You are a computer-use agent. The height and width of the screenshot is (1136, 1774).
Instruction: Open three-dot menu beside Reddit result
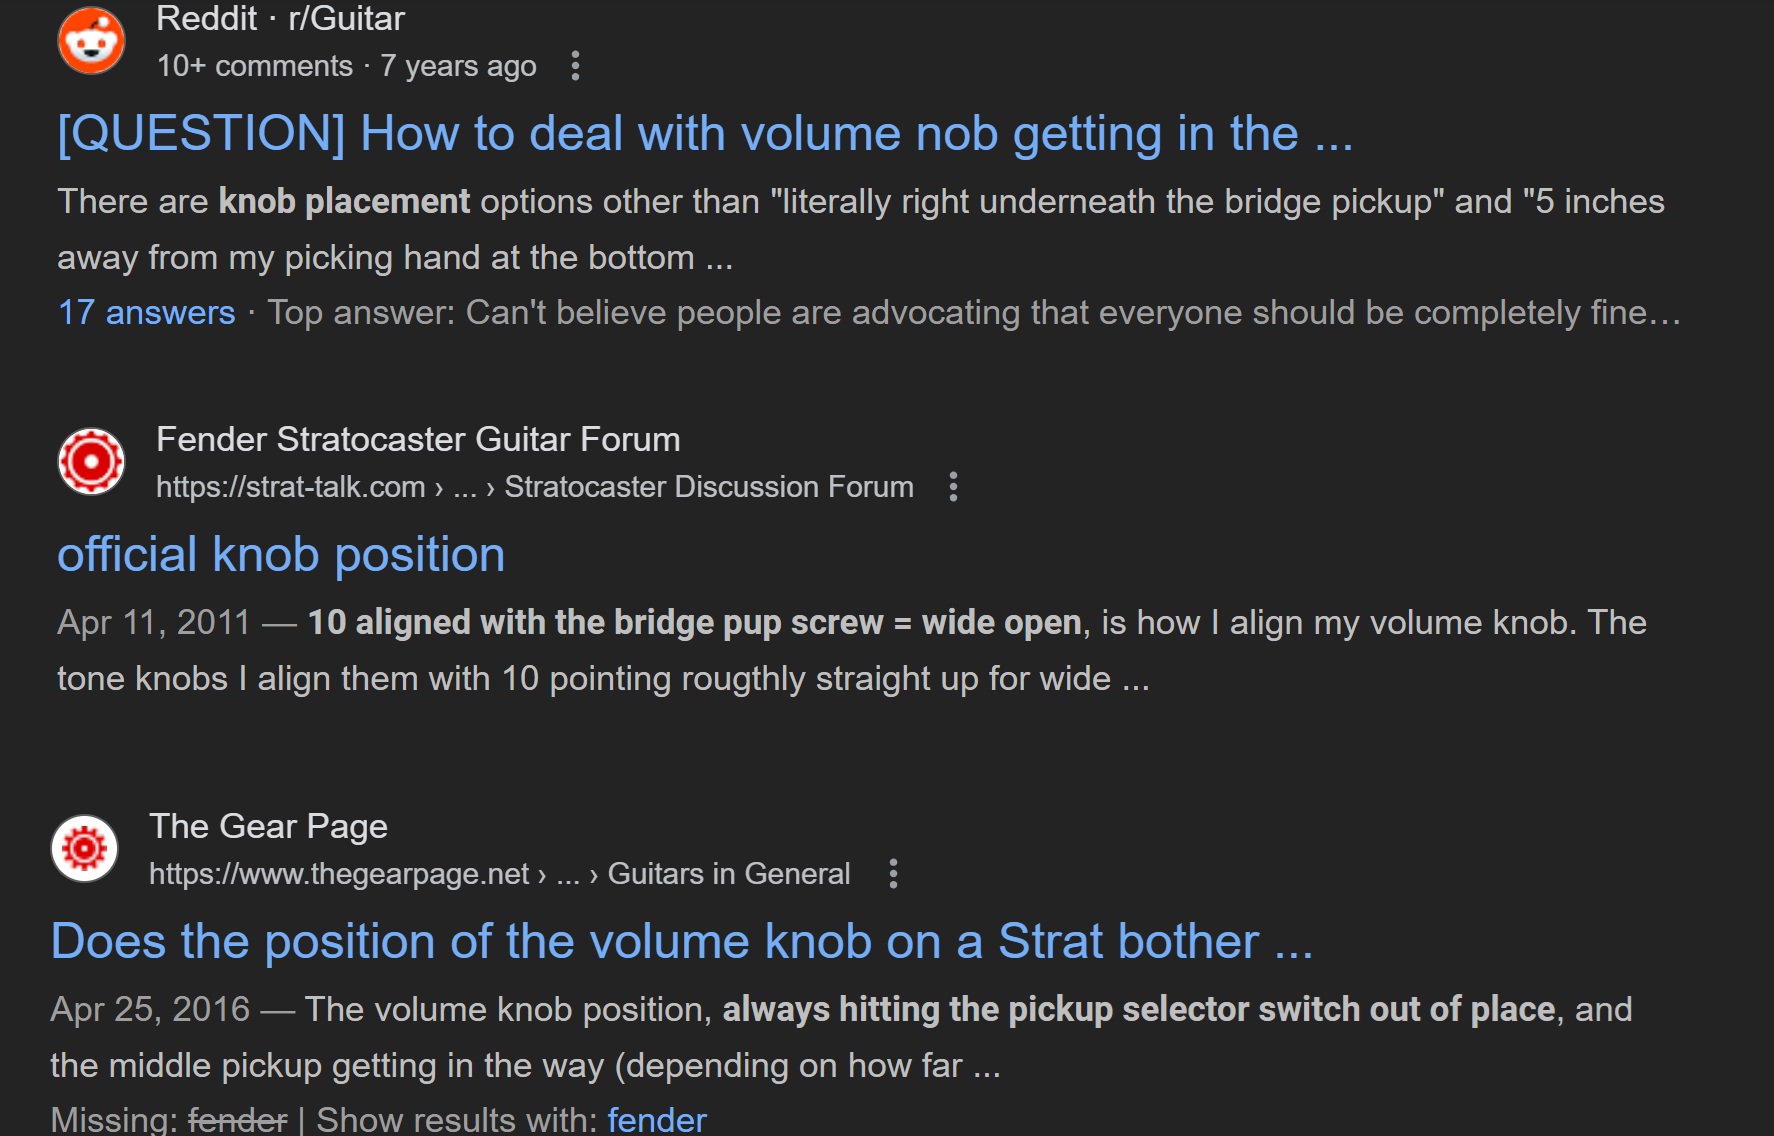point(575,66)
